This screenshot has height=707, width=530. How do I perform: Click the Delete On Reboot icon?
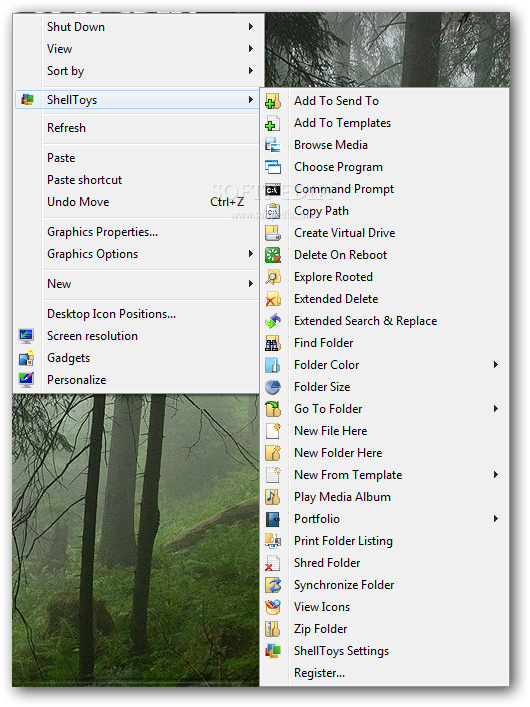[x=273, y=255]
